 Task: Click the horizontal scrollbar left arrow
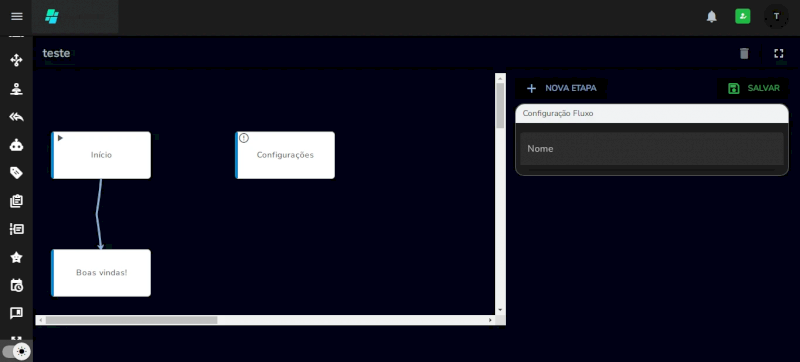tap(40, 320)
